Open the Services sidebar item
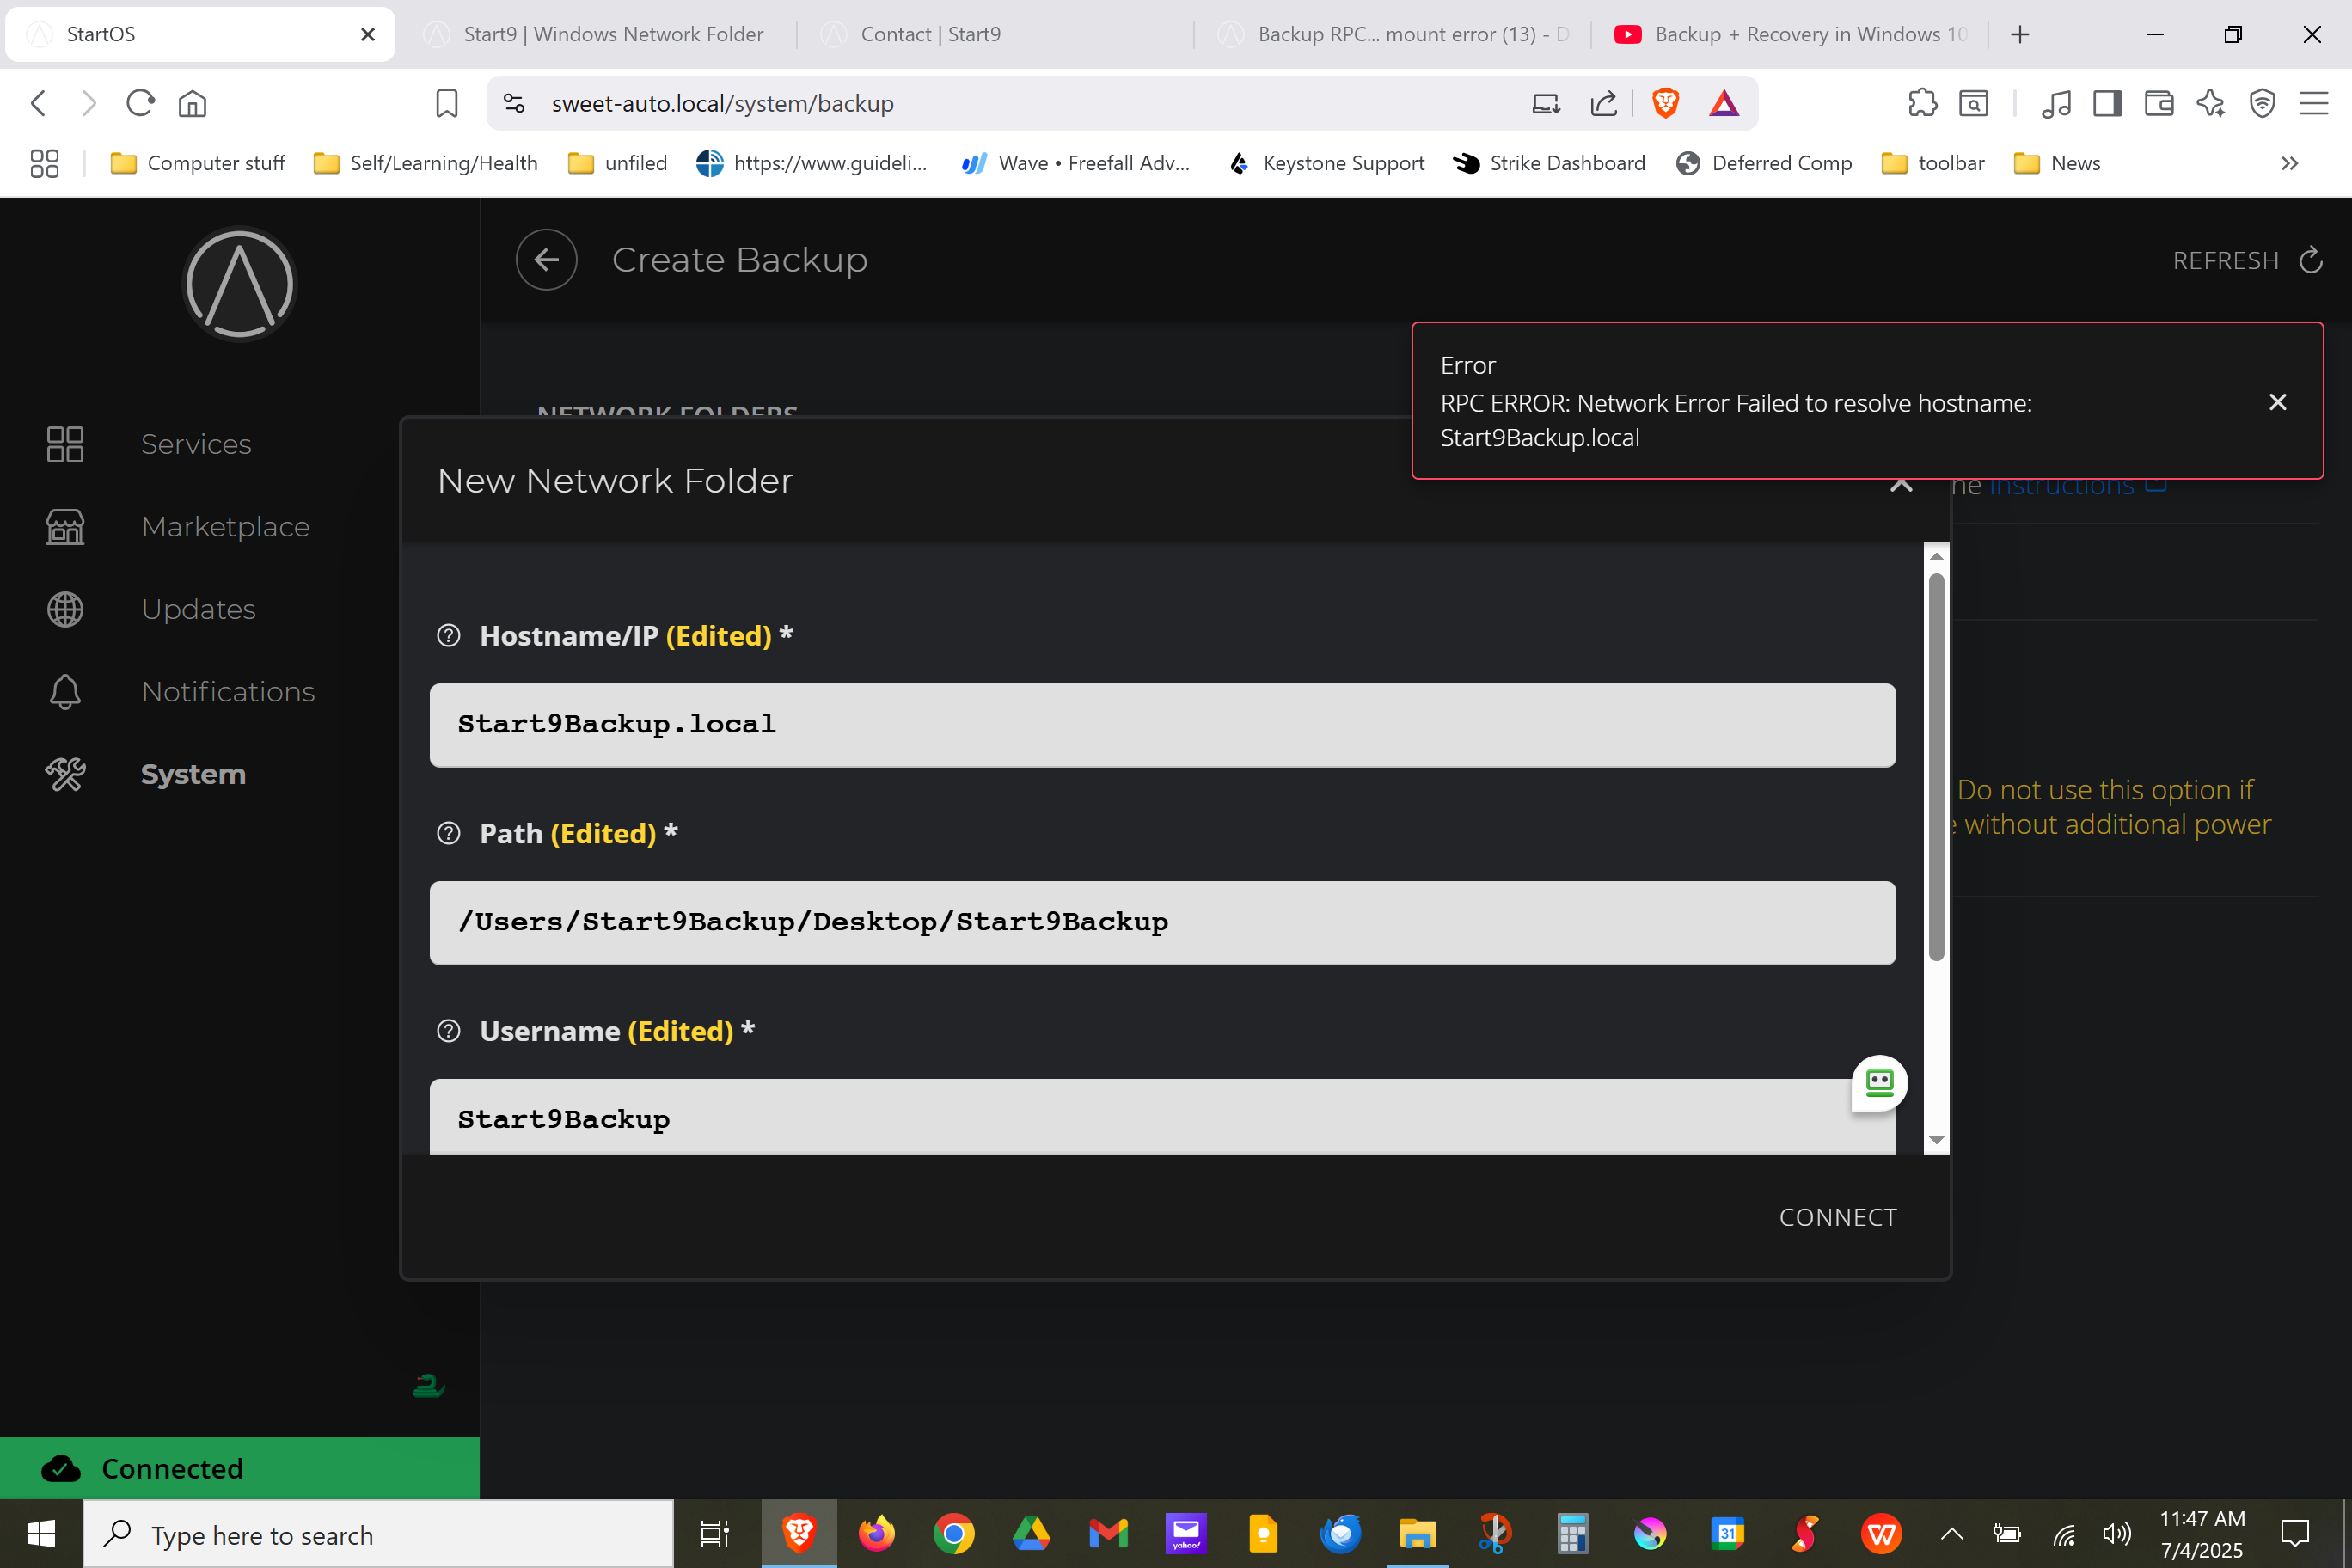The image size is (2352, 1568). (196, 444)
